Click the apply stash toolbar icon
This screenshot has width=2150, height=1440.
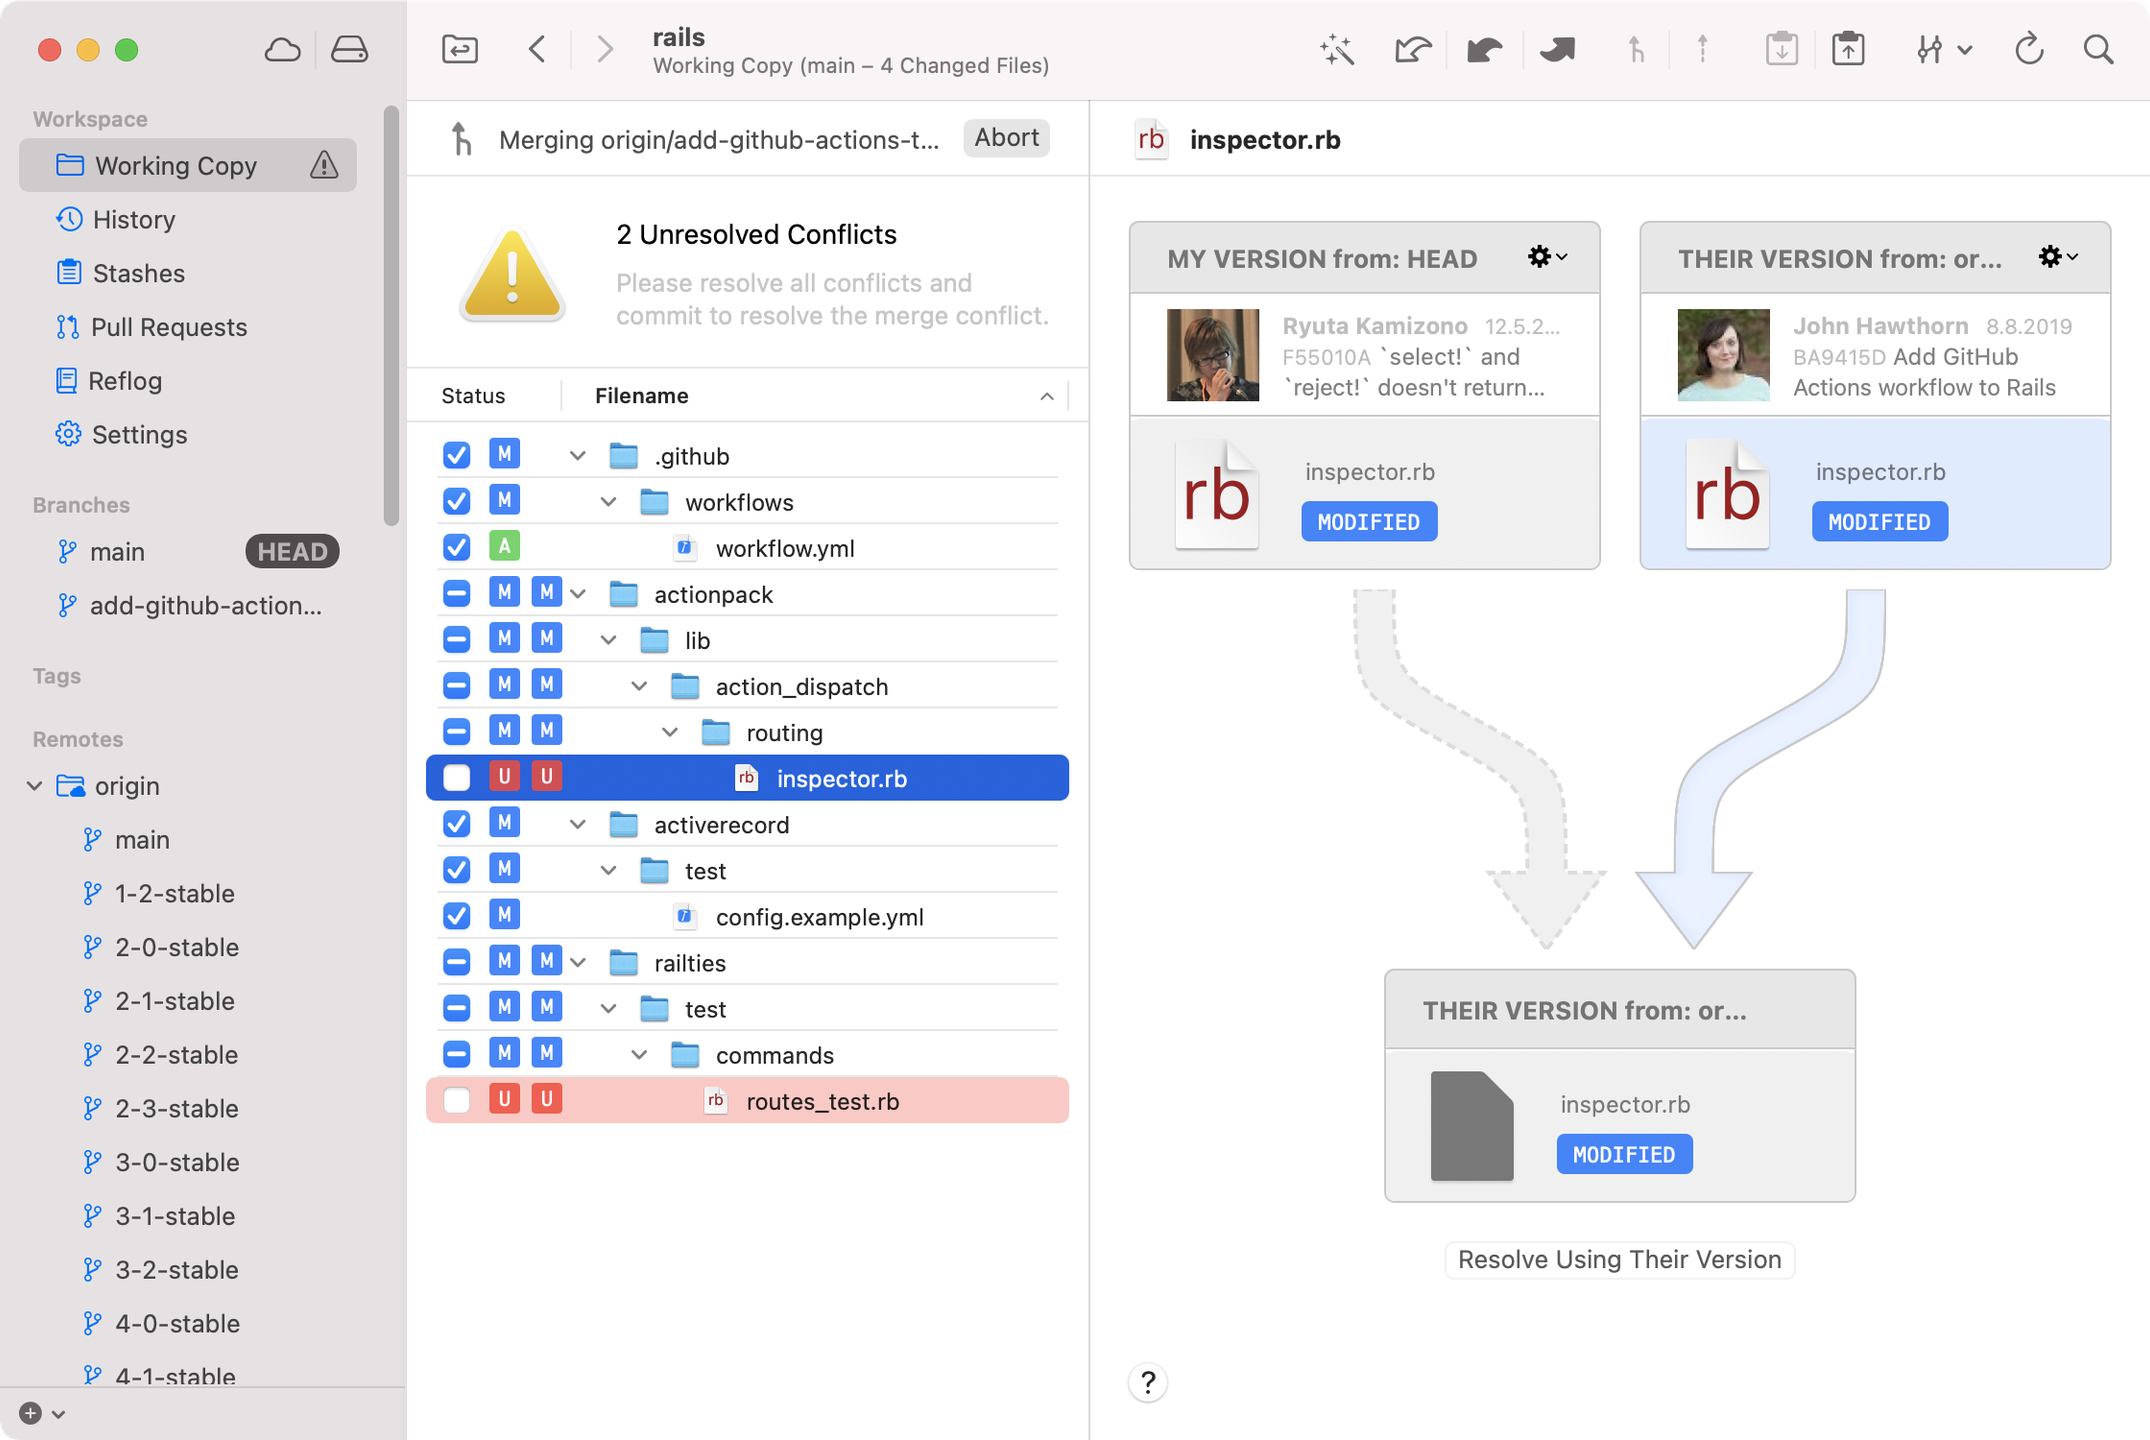point(1847,49)
